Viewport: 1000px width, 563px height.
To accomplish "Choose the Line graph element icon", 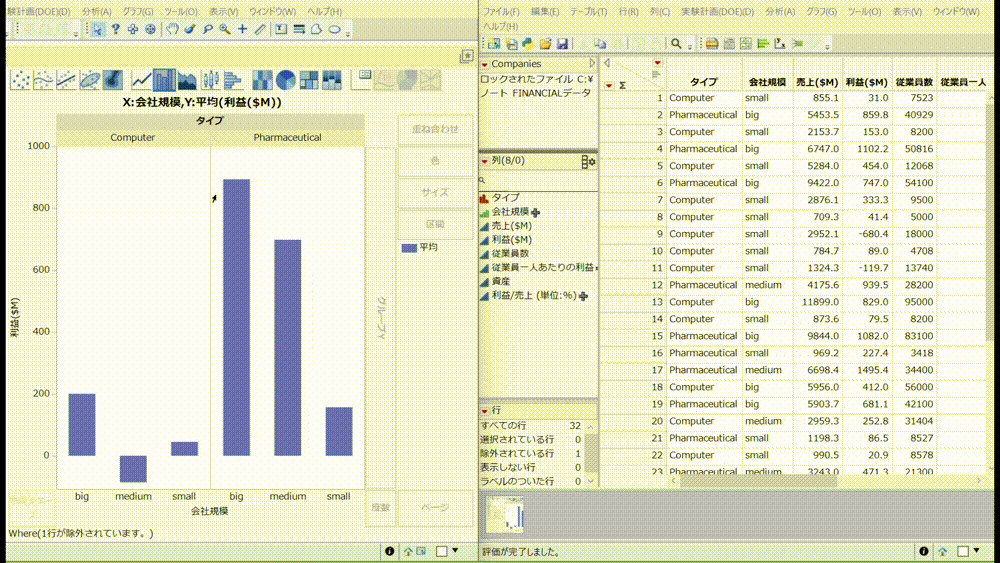I will (x=141, y=80).
